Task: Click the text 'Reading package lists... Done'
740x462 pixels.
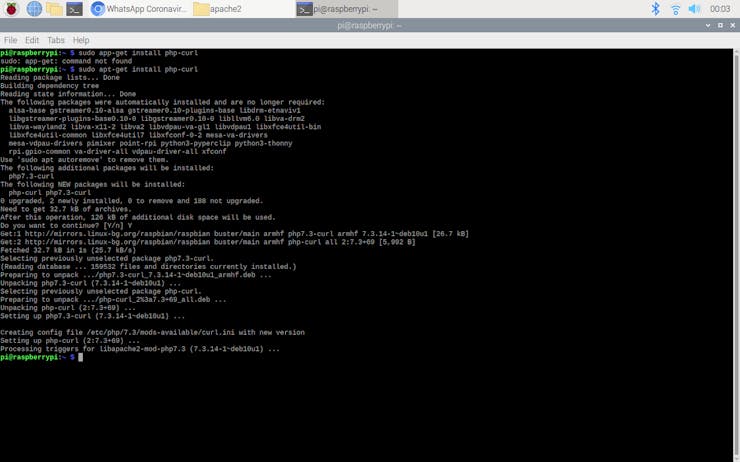Action: (60, 77)
